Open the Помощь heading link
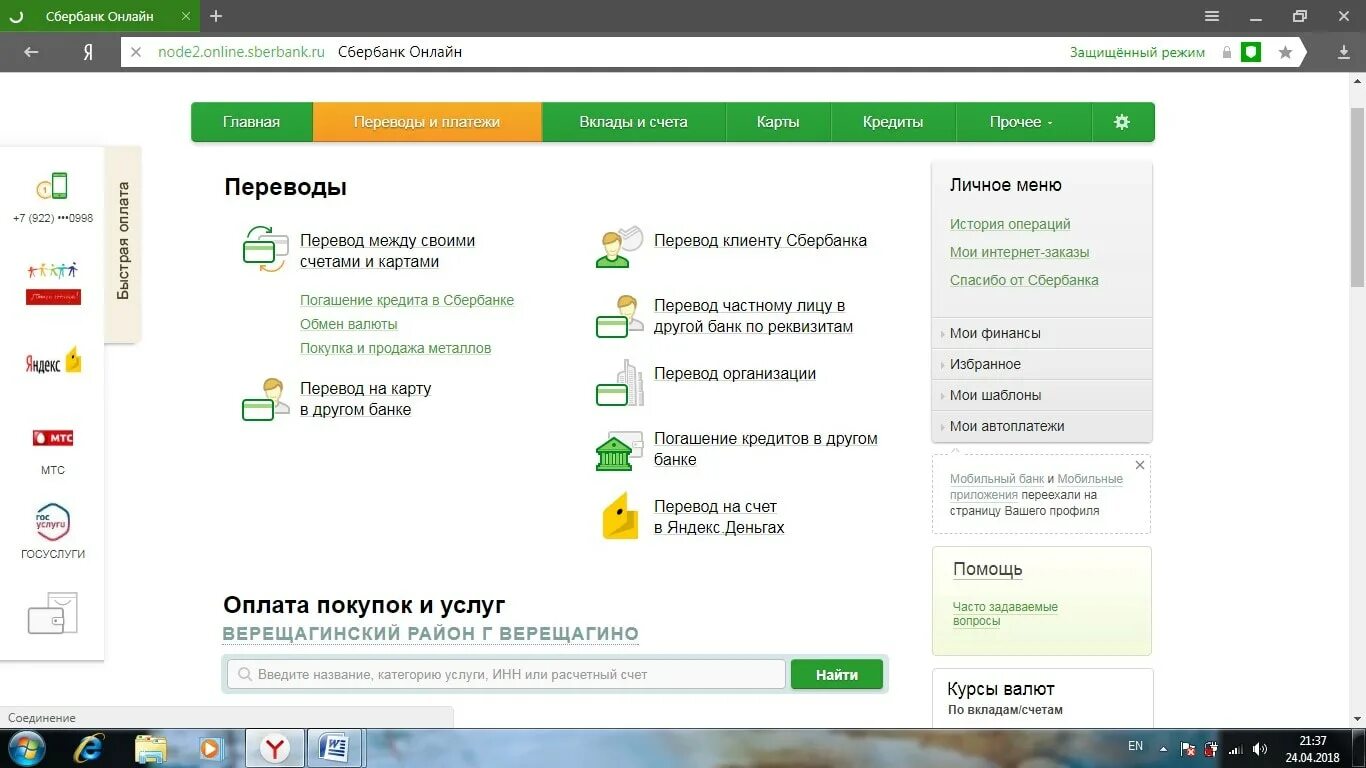This screenshot has height=768, width=1366. coord(987,569)
